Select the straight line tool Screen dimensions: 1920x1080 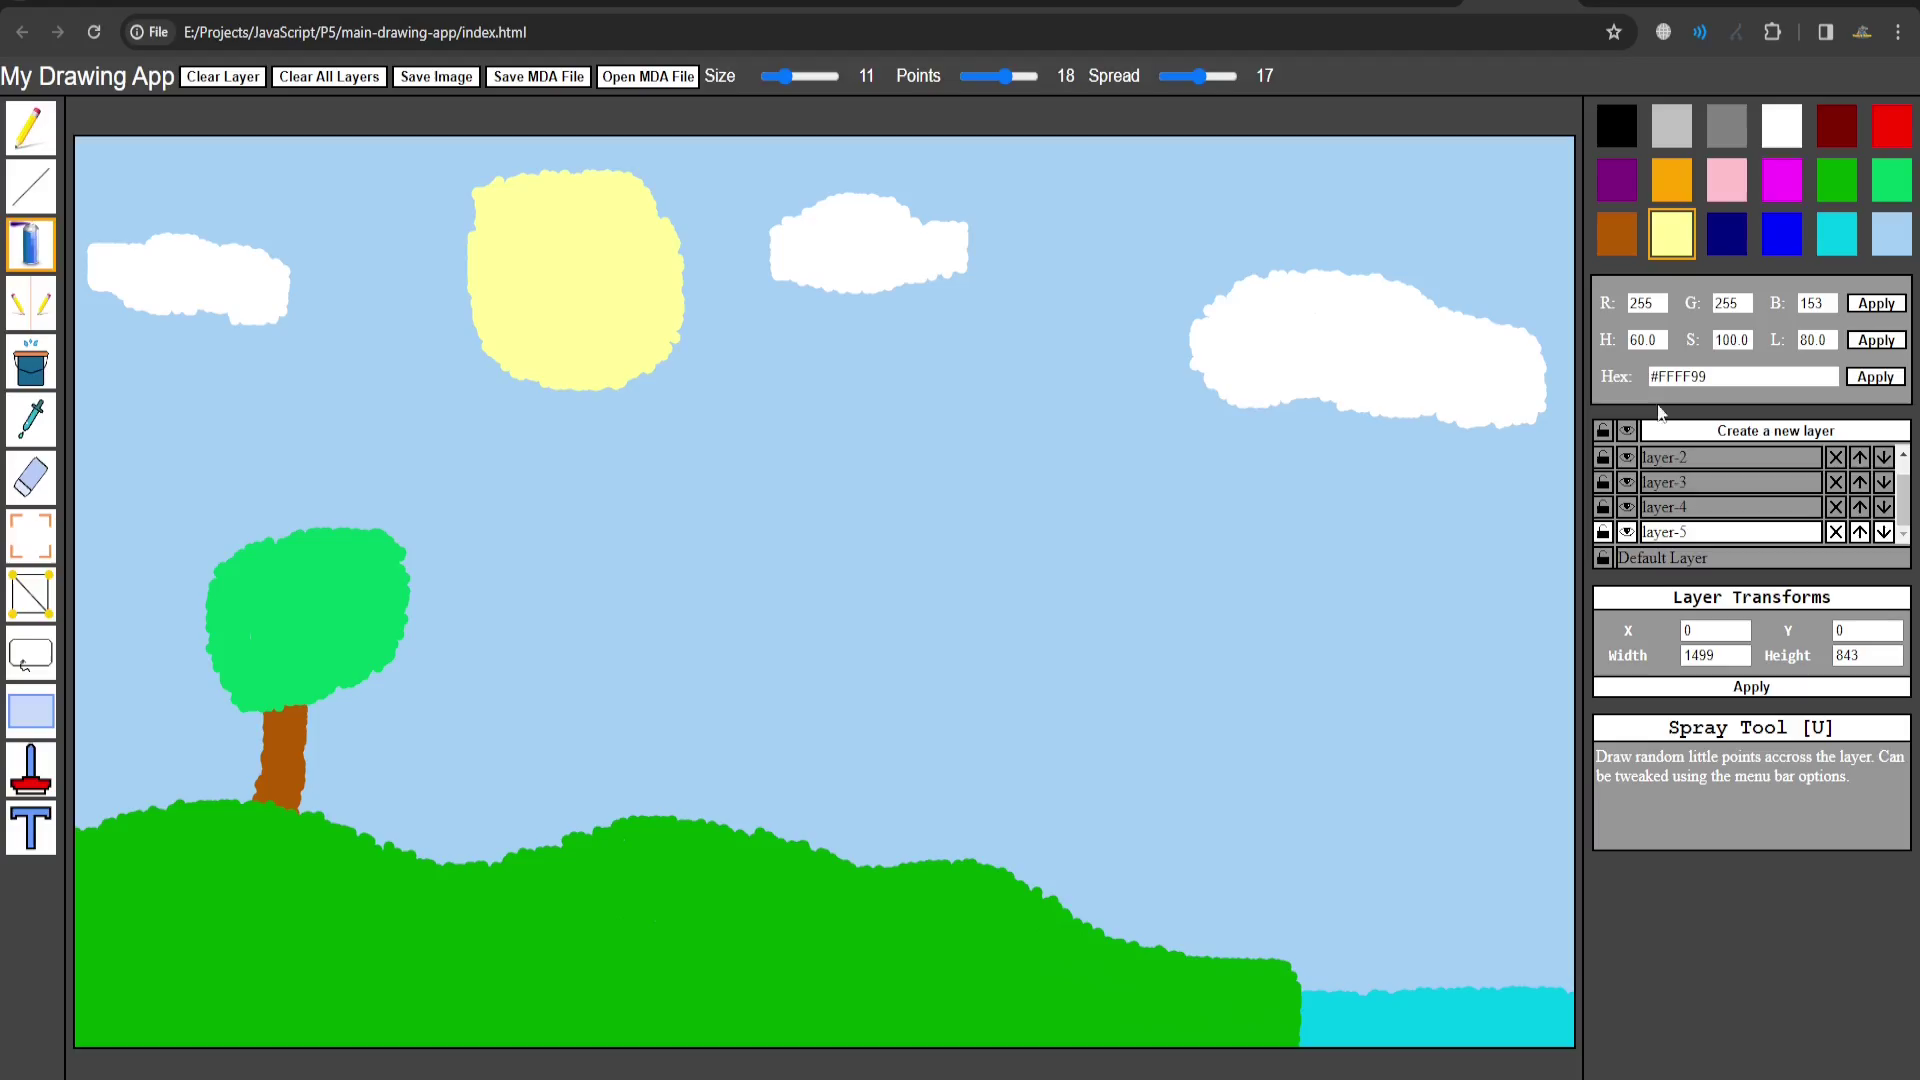30,187
